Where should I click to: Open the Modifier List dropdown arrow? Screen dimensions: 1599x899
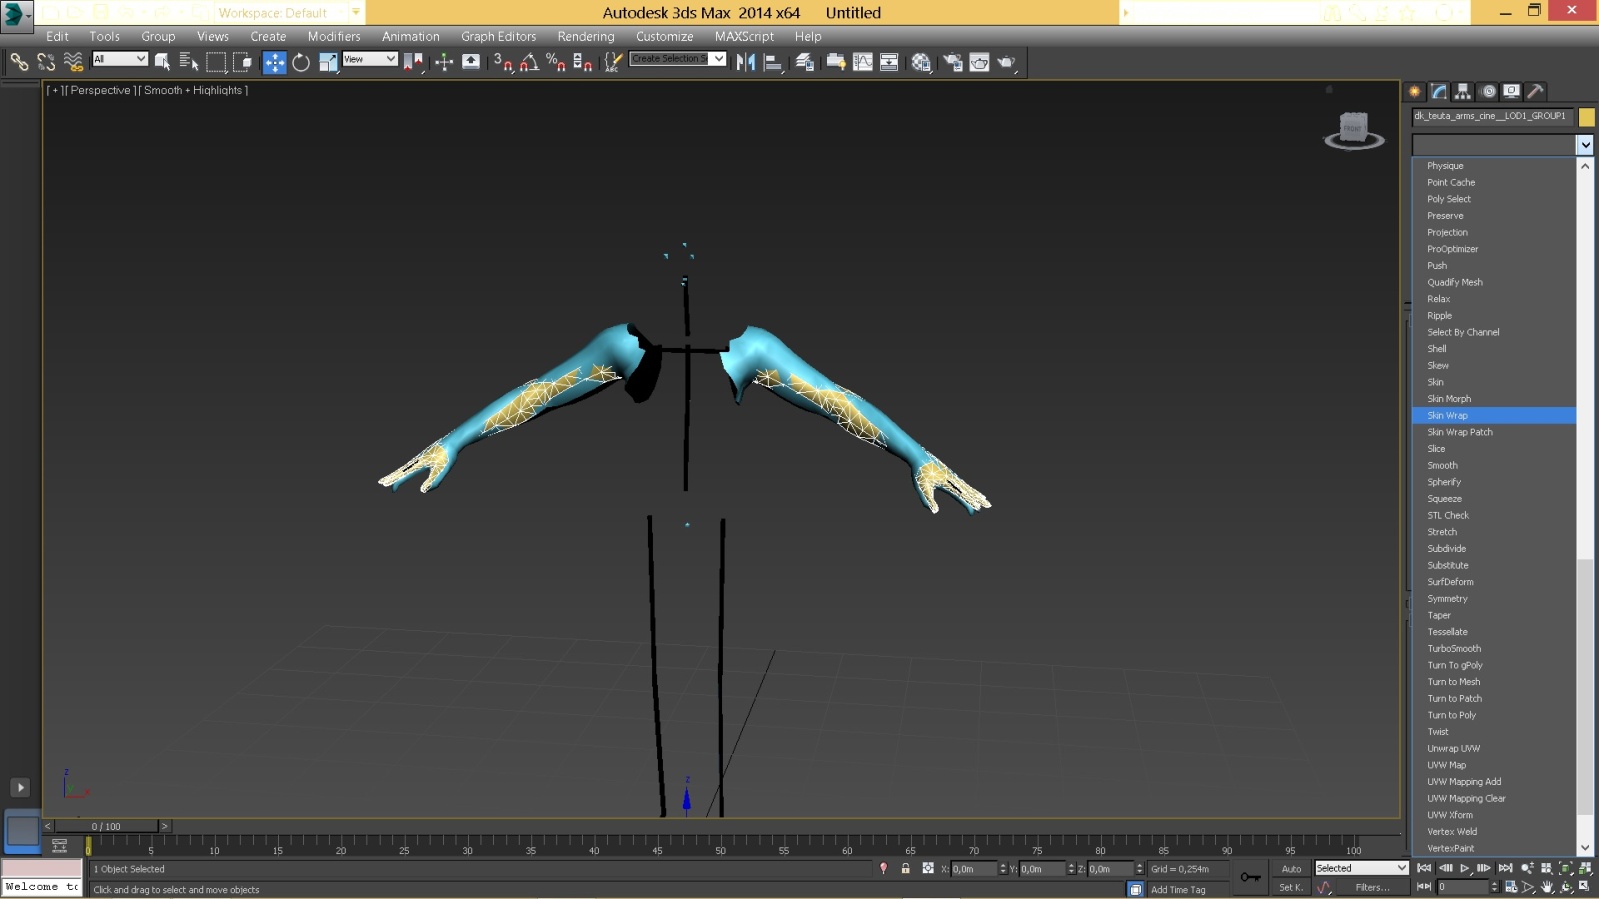pos(1585,145)
